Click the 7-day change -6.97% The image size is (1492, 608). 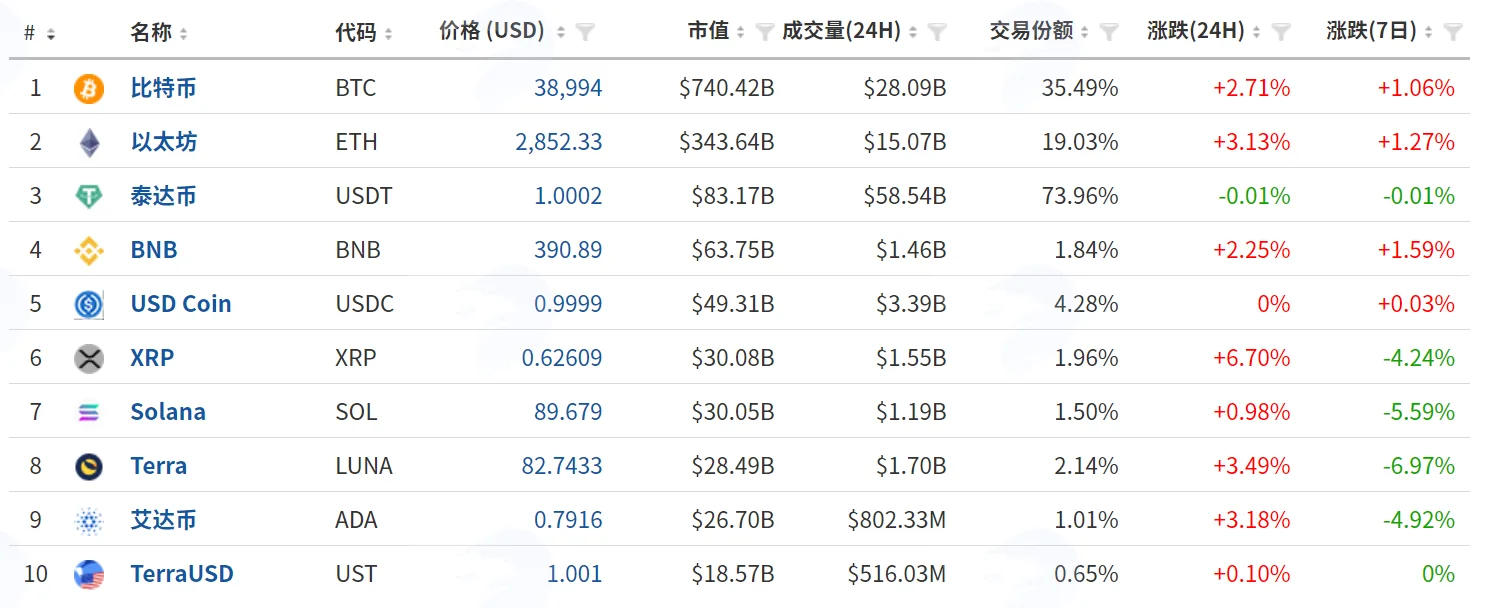click(1419, 466)
